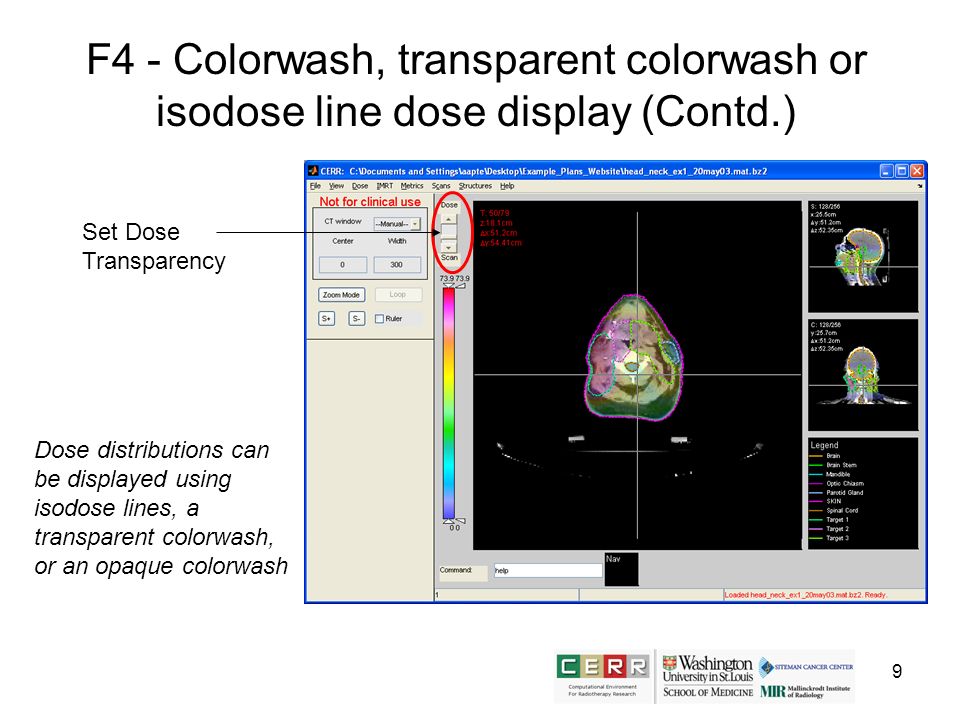Click the 'Loaded head_neck_ex1_20may03.mat.bz2. Ready.' status text

806,594
